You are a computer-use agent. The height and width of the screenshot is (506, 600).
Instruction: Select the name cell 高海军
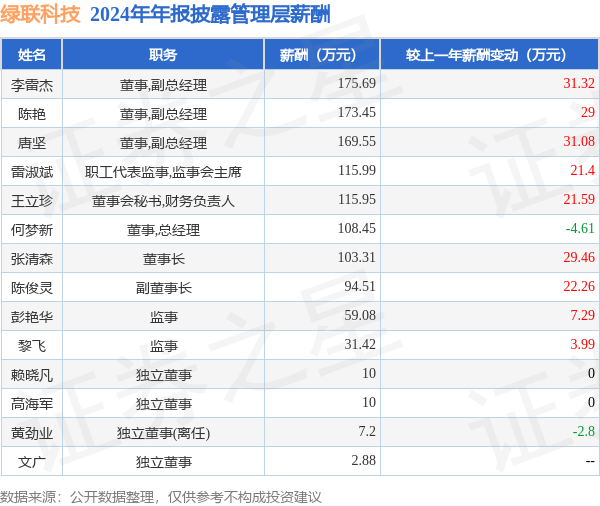pyautogui.click(x=31, y=404)
